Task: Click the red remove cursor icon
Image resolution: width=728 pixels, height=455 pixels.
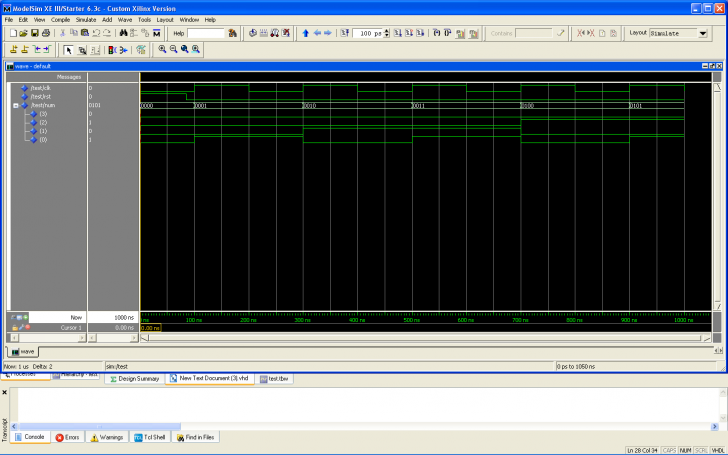Action: [x=27, y=327]
